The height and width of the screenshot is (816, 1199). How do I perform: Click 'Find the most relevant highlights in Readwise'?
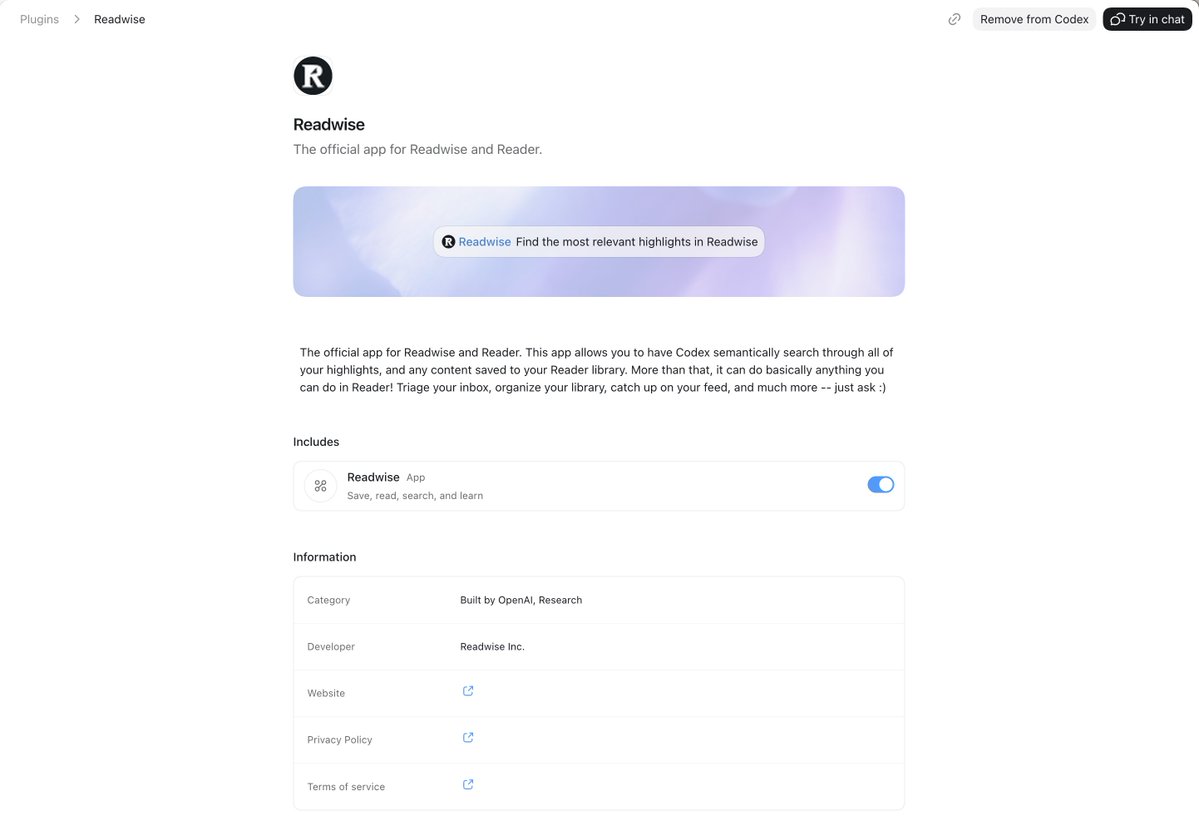pos(636,242)
